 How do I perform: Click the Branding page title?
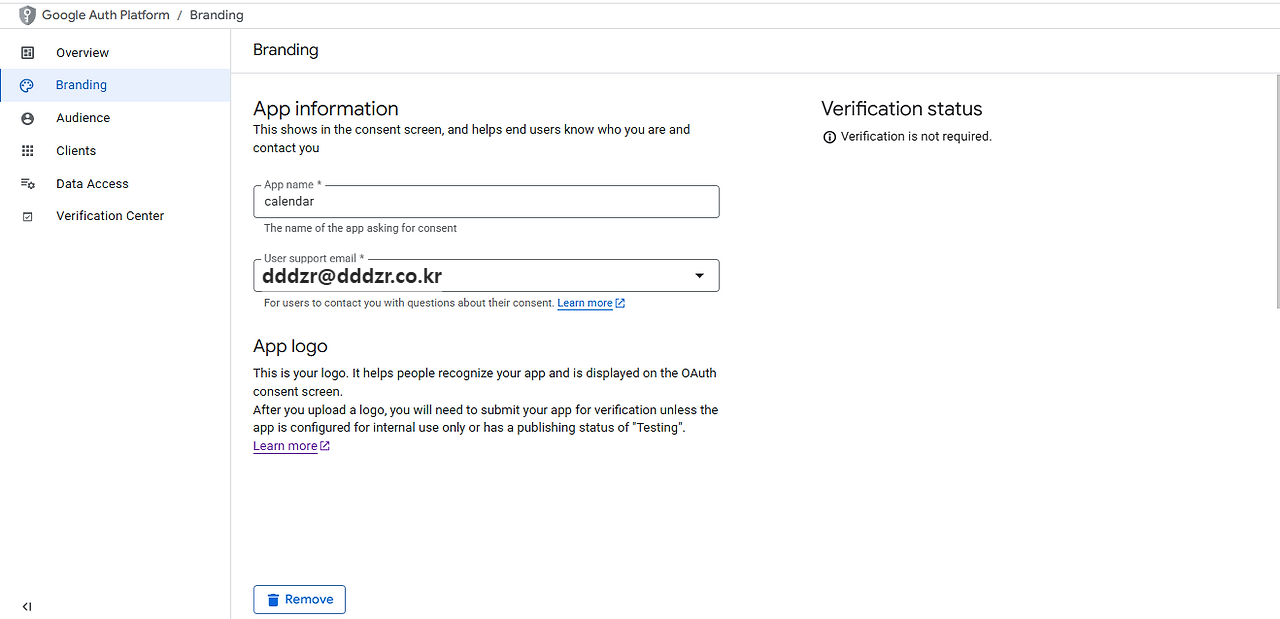286,50
